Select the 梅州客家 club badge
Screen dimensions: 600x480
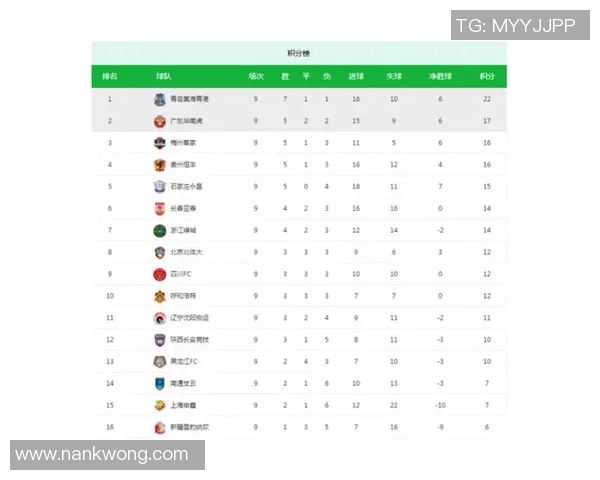(x=159, y=143)
